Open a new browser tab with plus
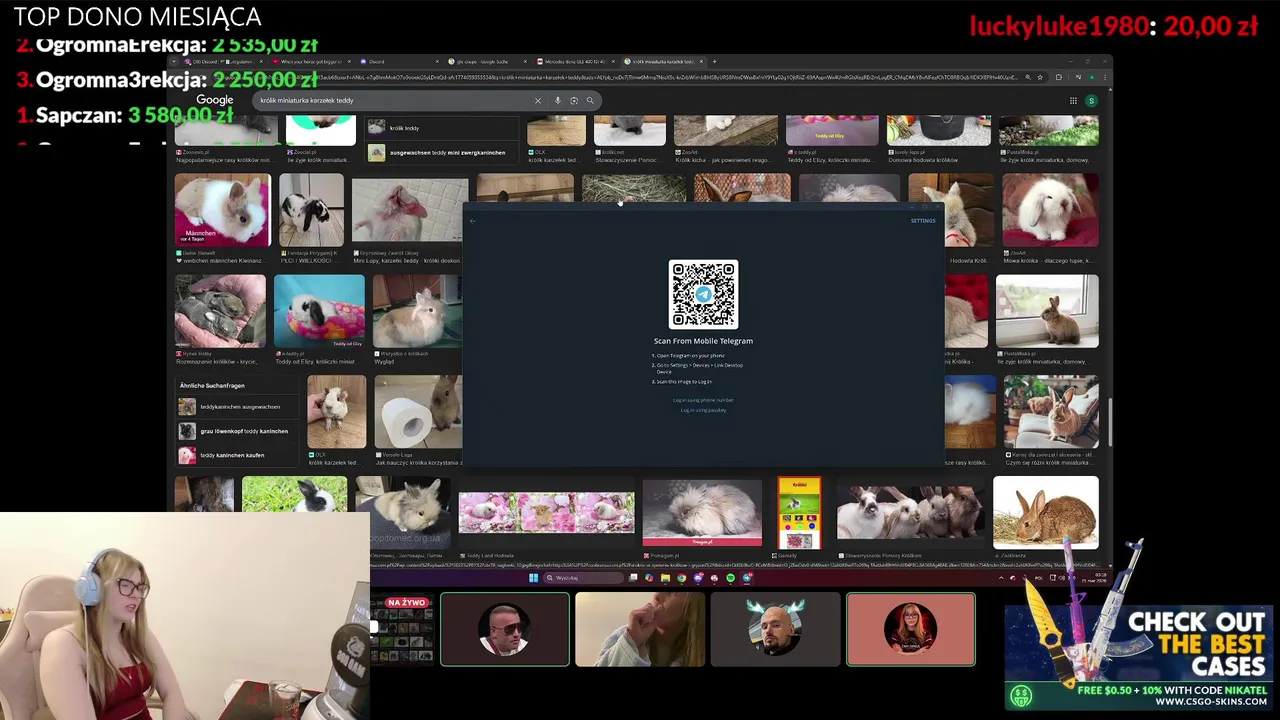 (x=714, y=61)
